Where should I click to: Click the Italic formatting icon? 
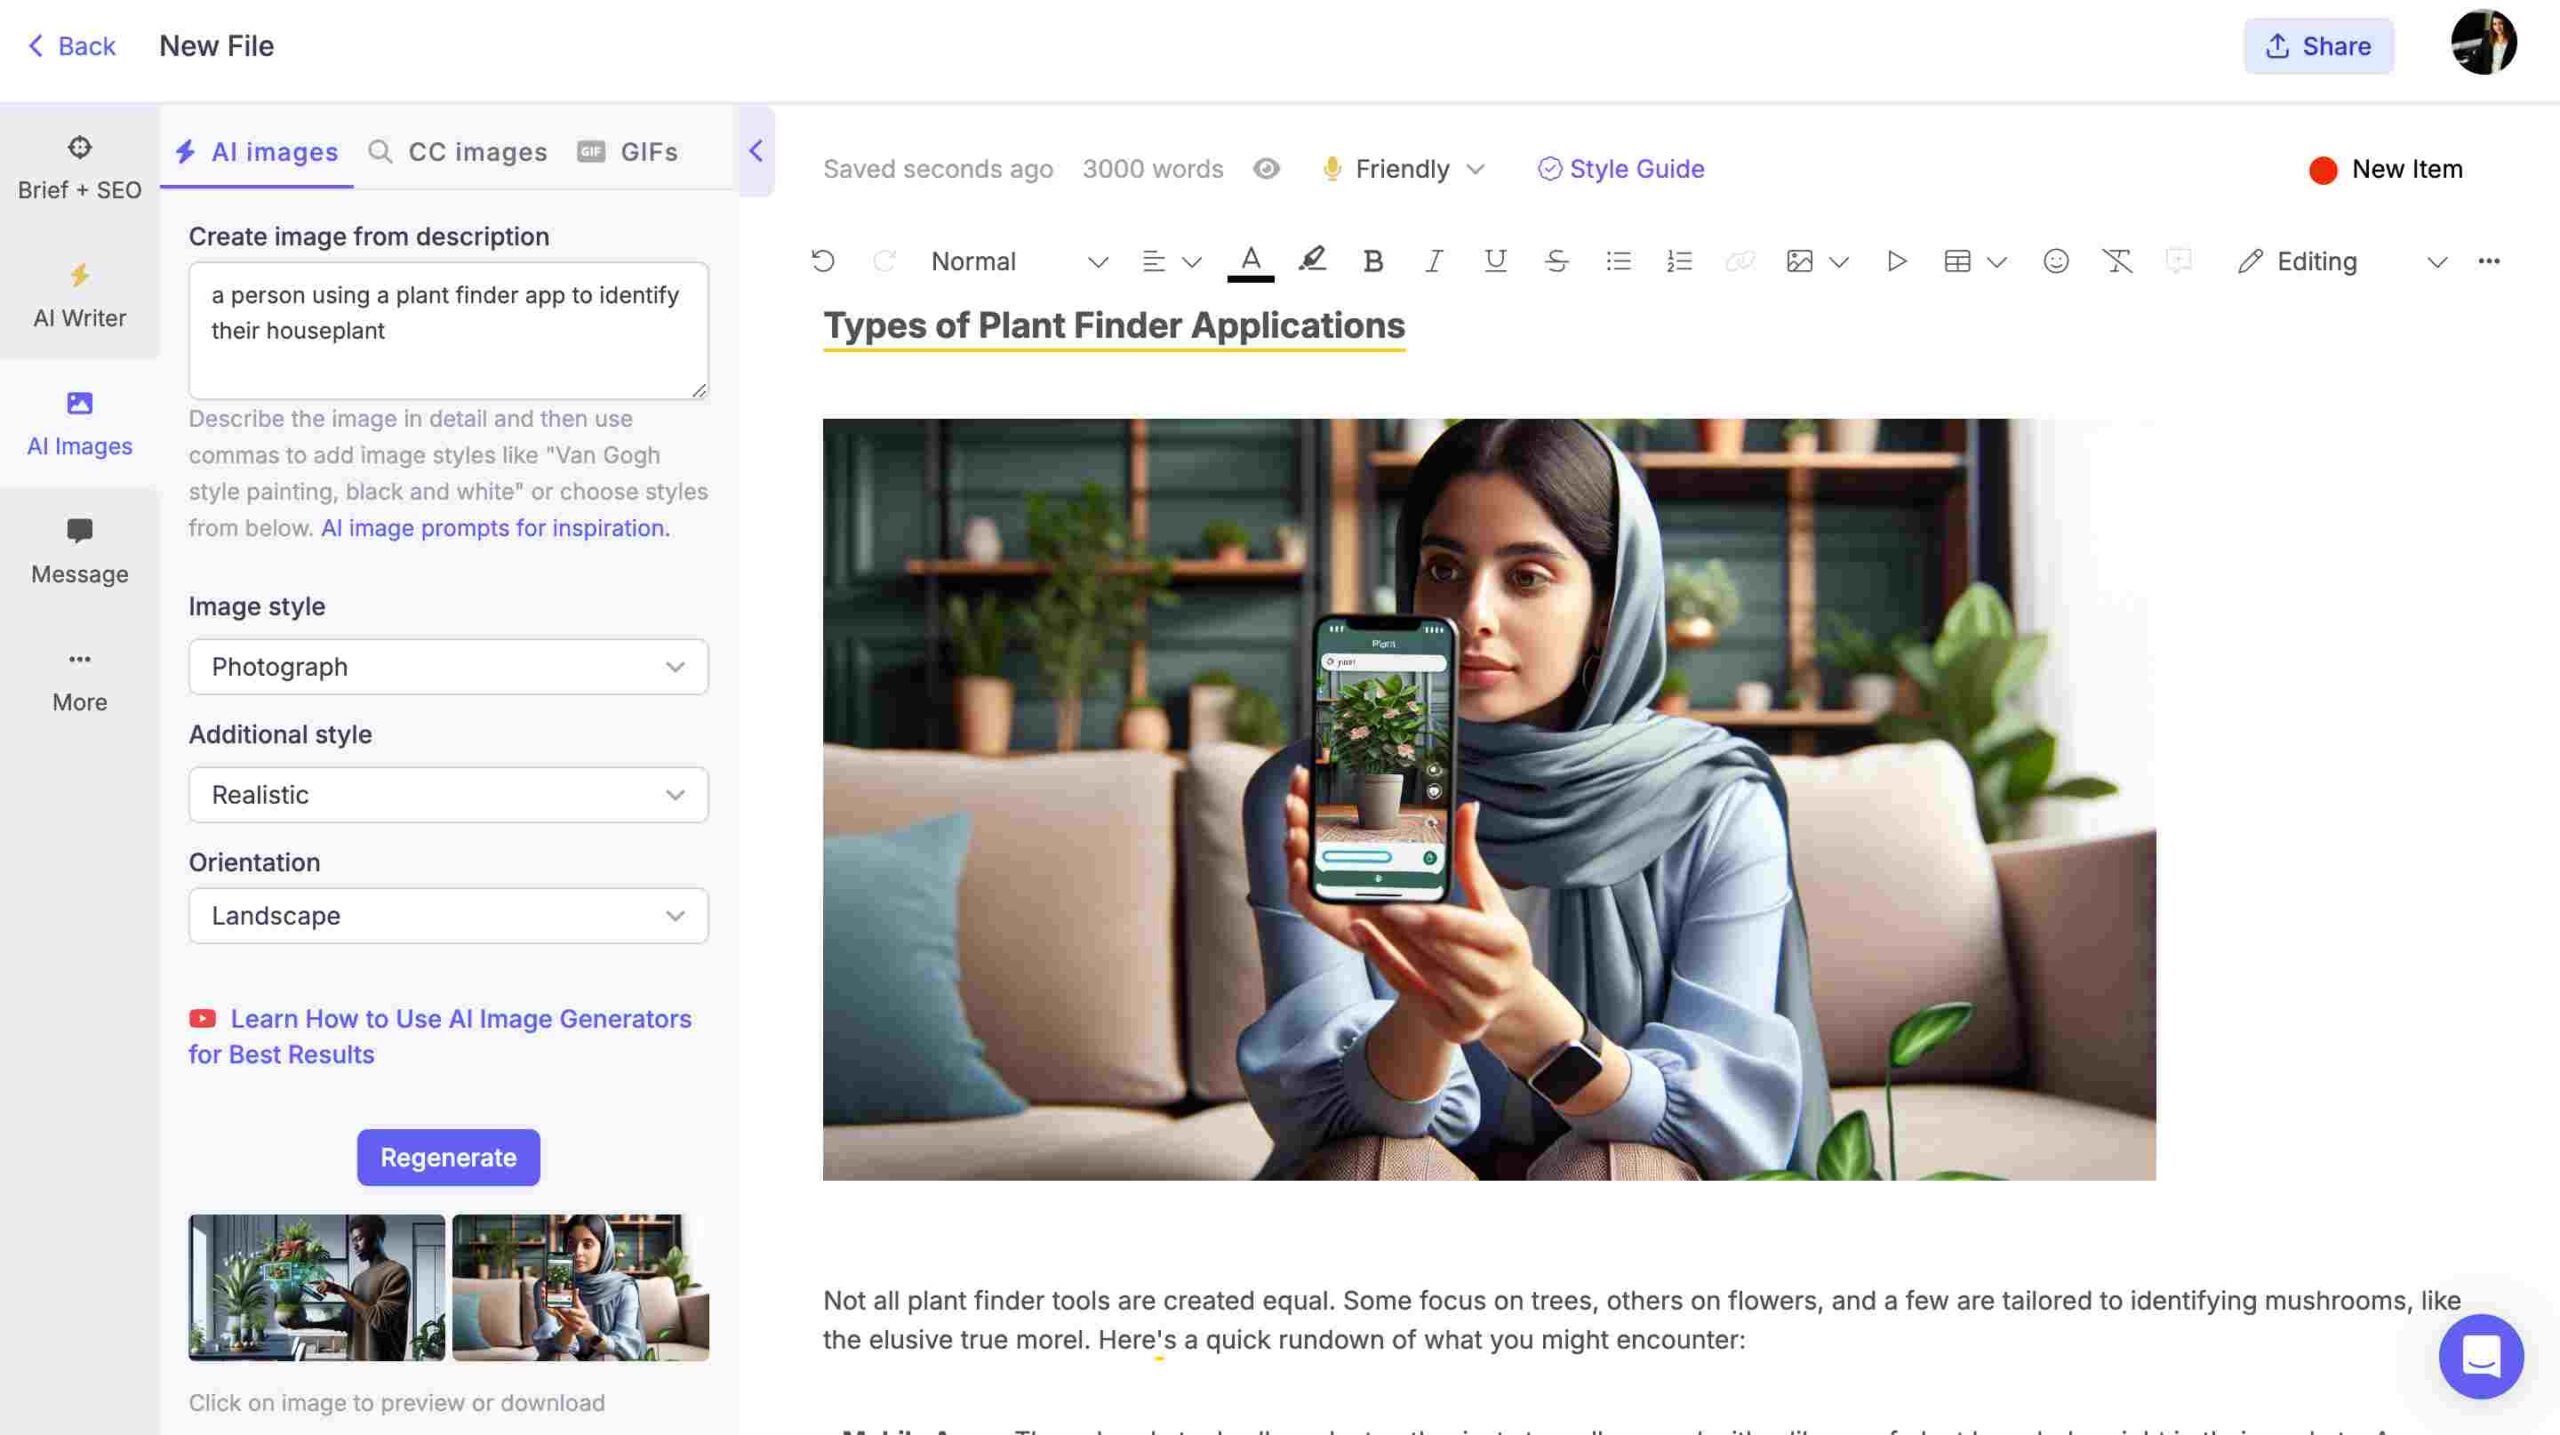click(1433, 260)
